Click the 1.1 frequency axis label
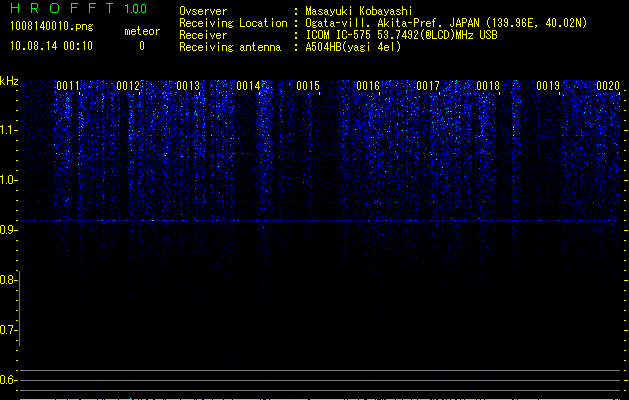This screenshot has height=400, width=629. click(8, 130)
